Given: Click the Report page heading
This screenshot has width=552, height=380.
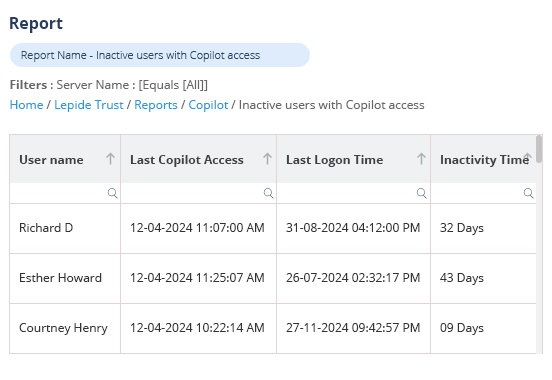Looking at the screenshot, I should pos(36,24).
